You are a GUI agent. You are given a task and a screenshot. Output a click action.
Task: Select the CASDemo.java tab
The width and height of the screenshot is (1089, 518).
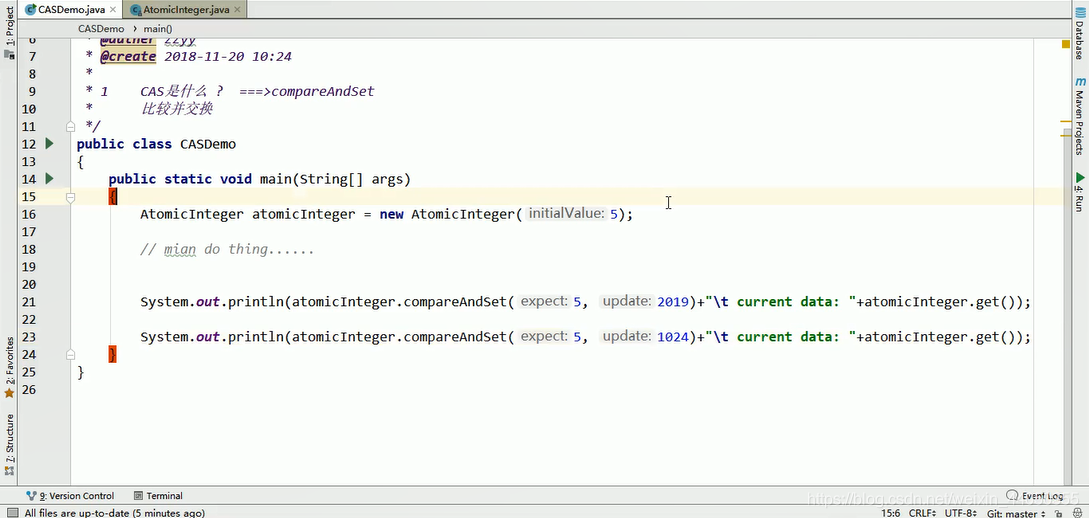click(71, 10)
